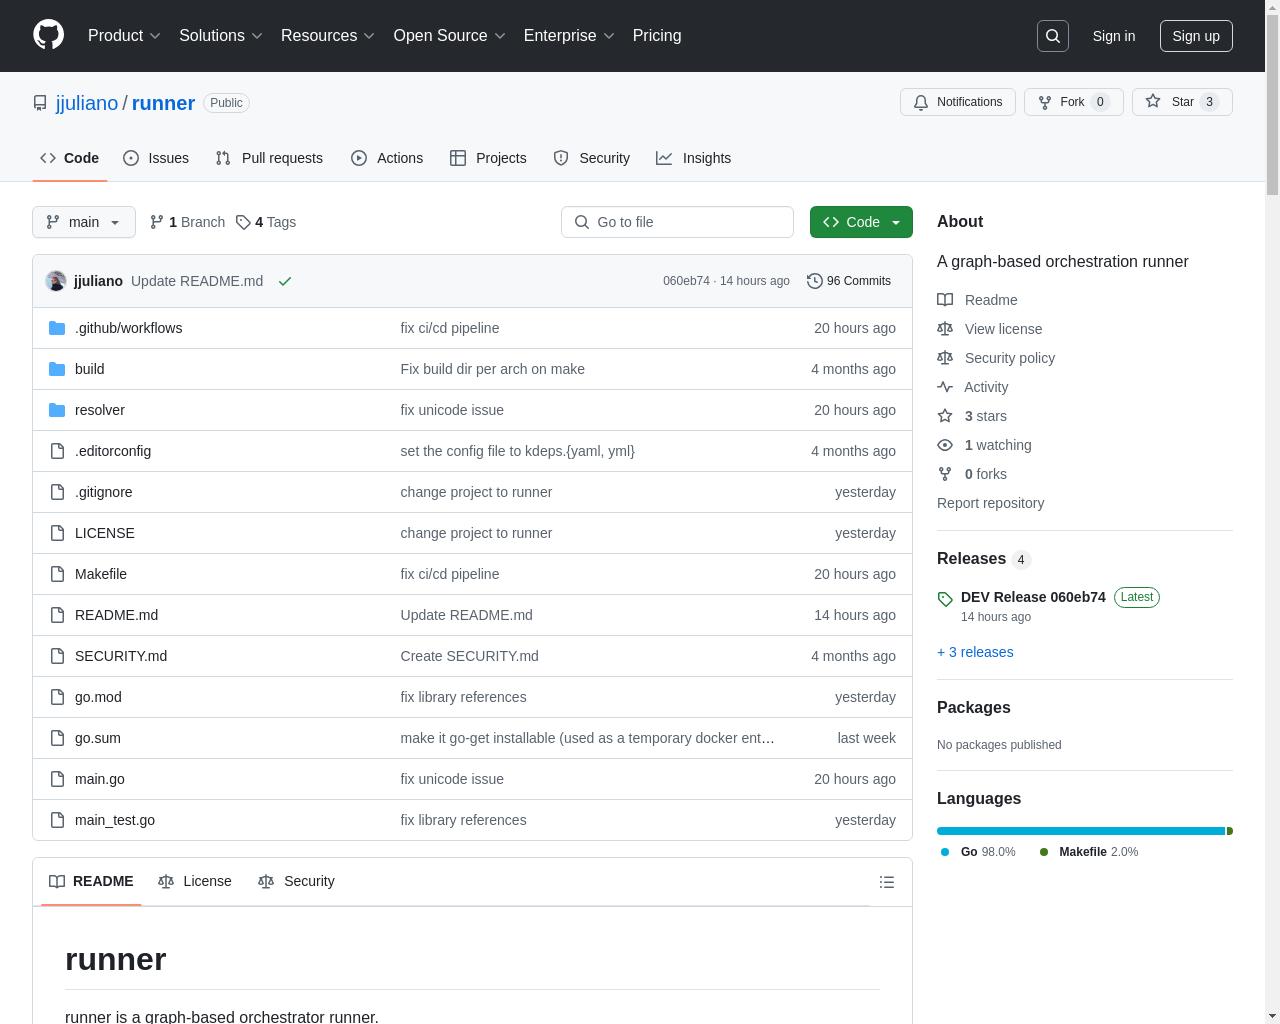This screenshot has height=1024, width=1280.
Task: Expand the Solutions menu
Action: [221, 36]
